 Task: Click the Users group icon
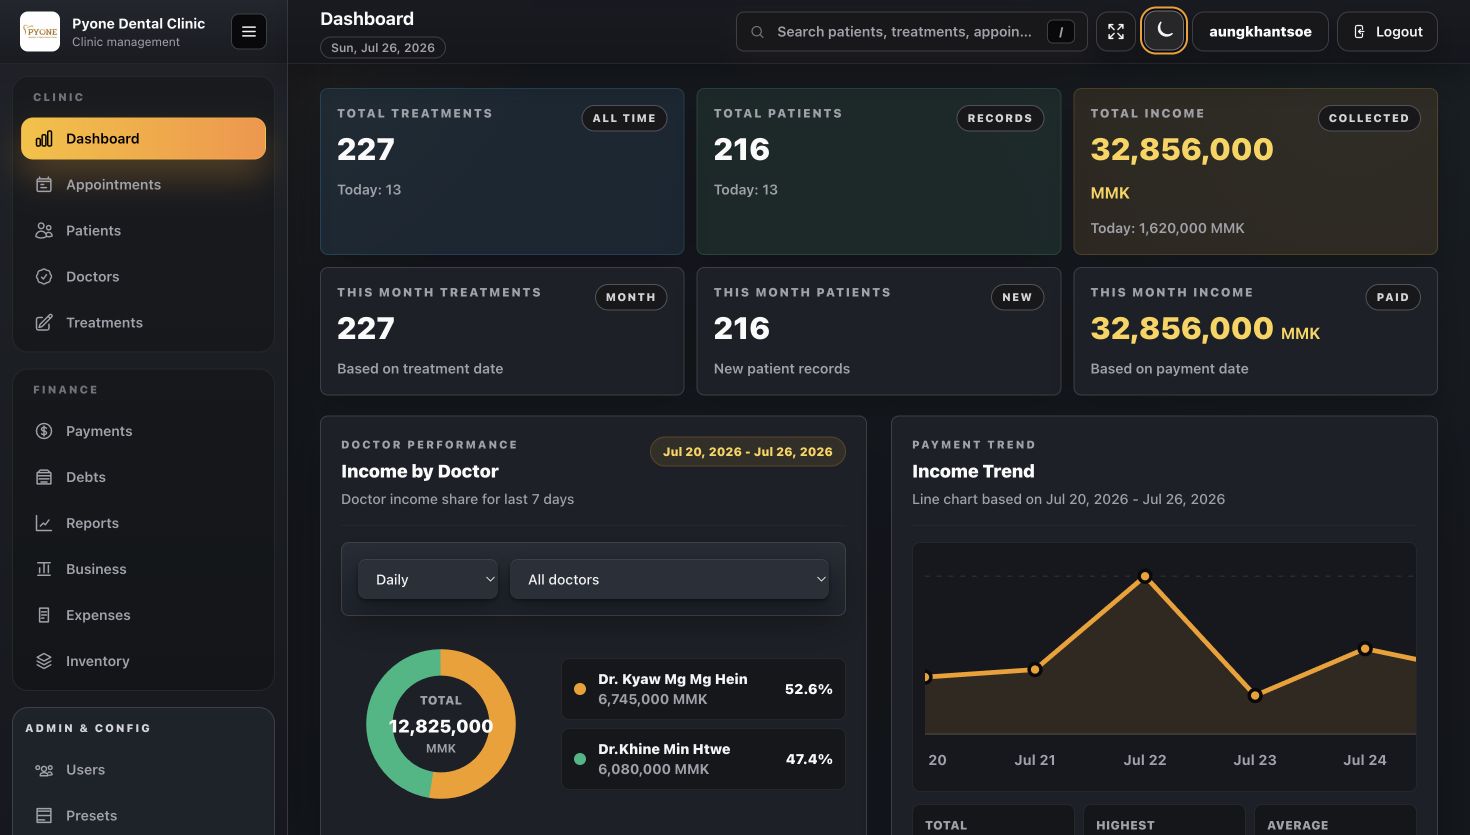point(44,770)
